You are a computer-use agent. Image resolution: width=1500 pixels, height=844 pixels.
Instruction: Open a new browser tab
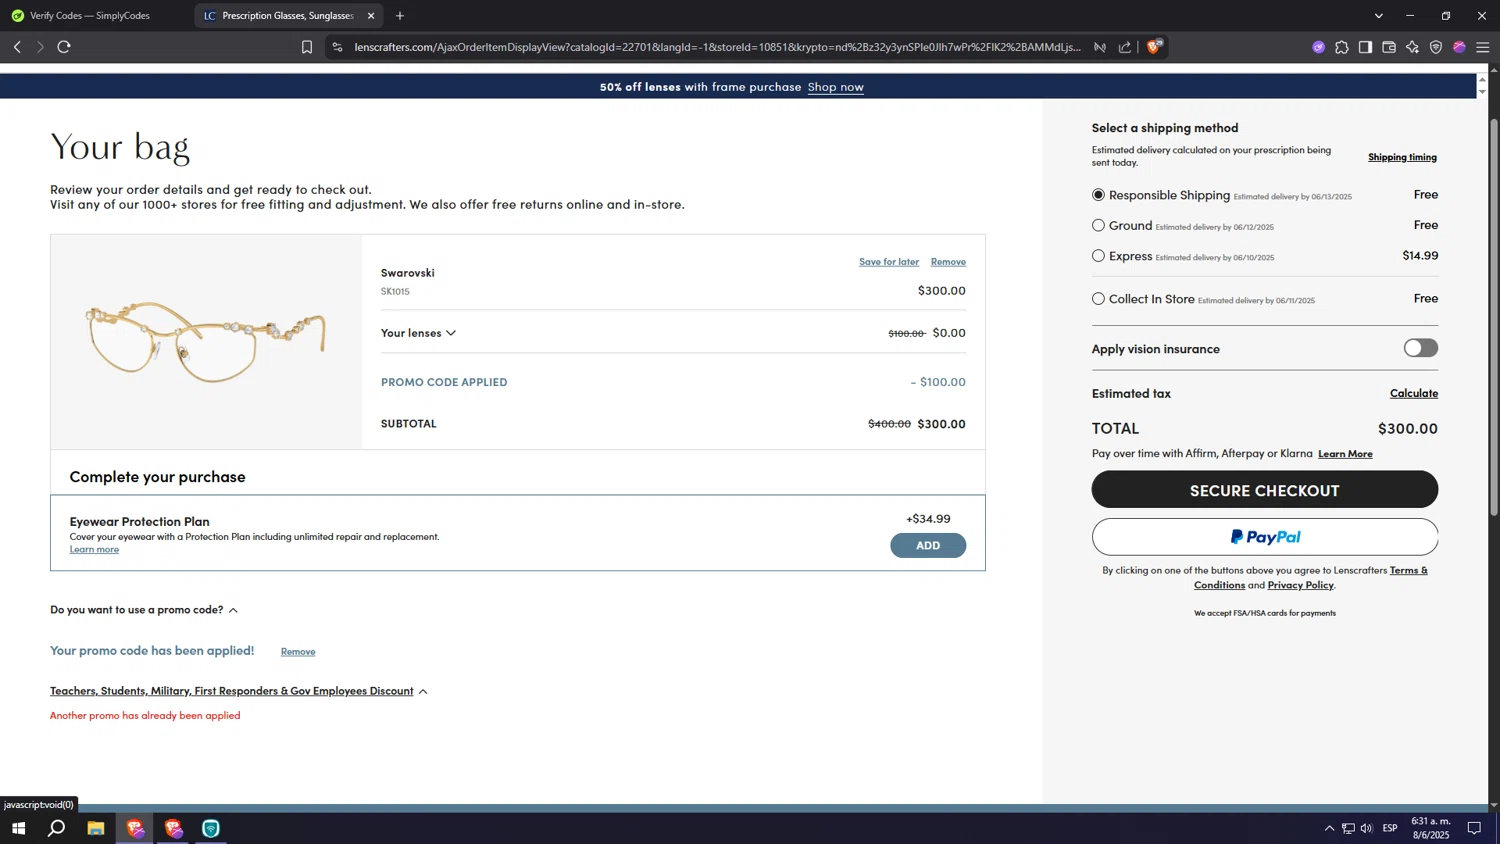[x=400, y=16]
